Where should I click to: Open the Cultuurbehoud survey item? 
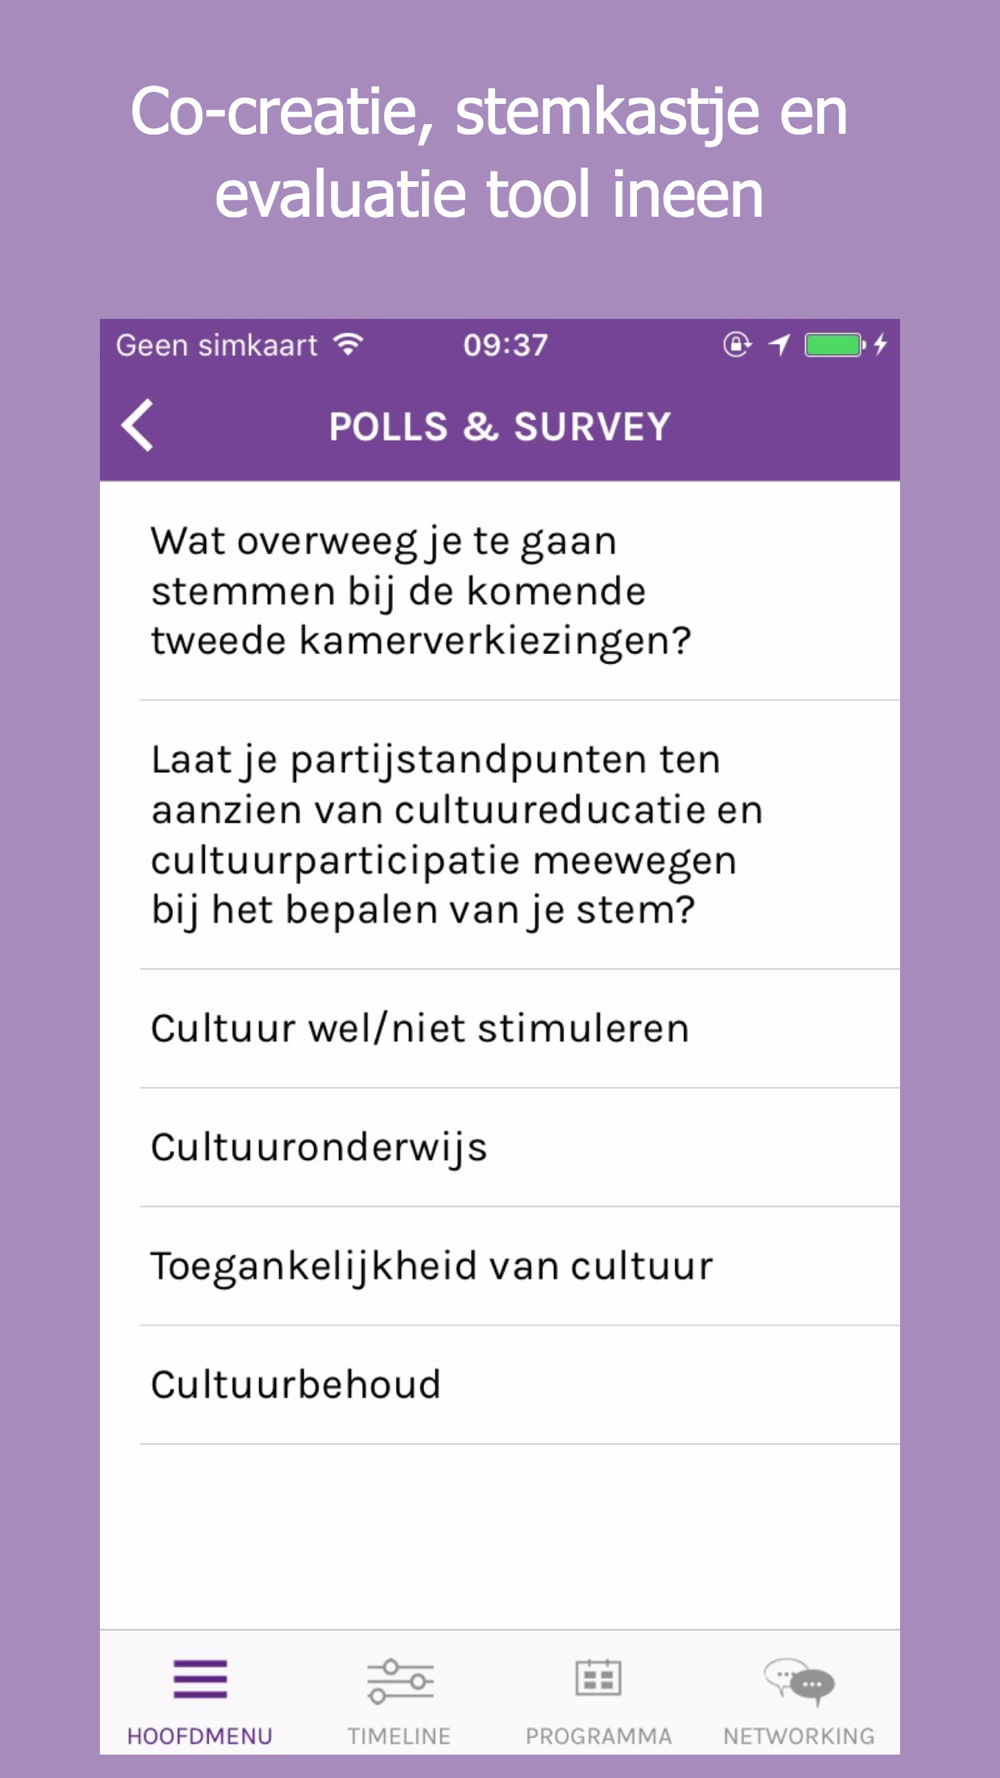[296, 1385]
